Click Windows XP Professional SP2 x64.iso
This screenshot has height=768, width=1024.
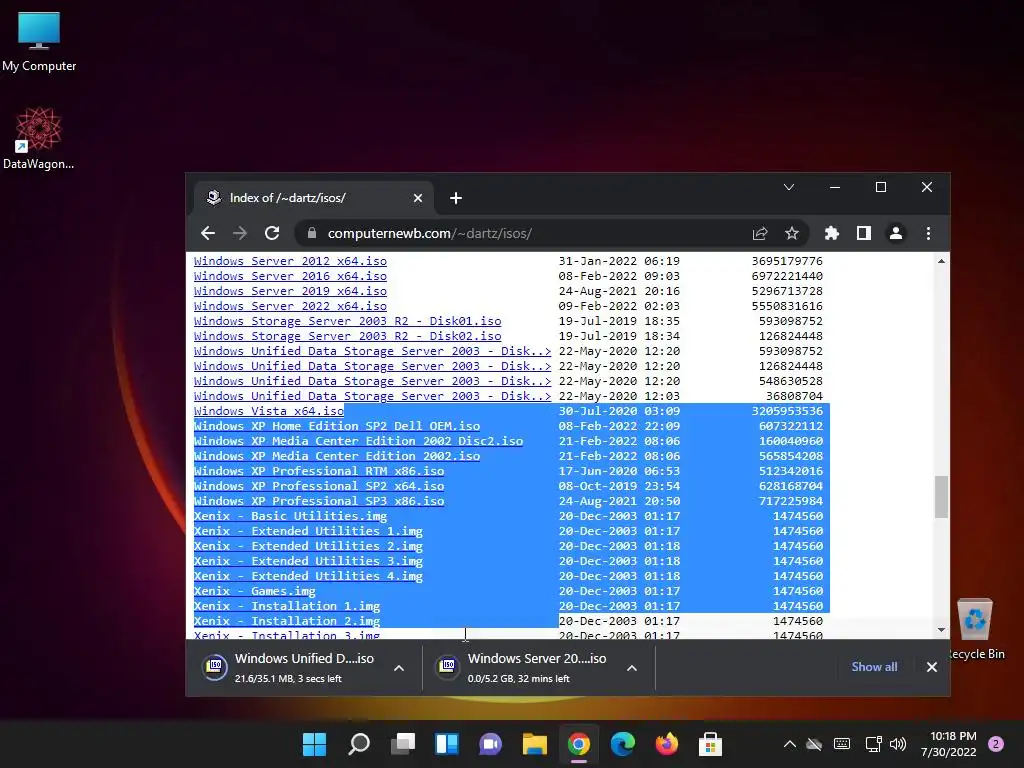(319, 487)
